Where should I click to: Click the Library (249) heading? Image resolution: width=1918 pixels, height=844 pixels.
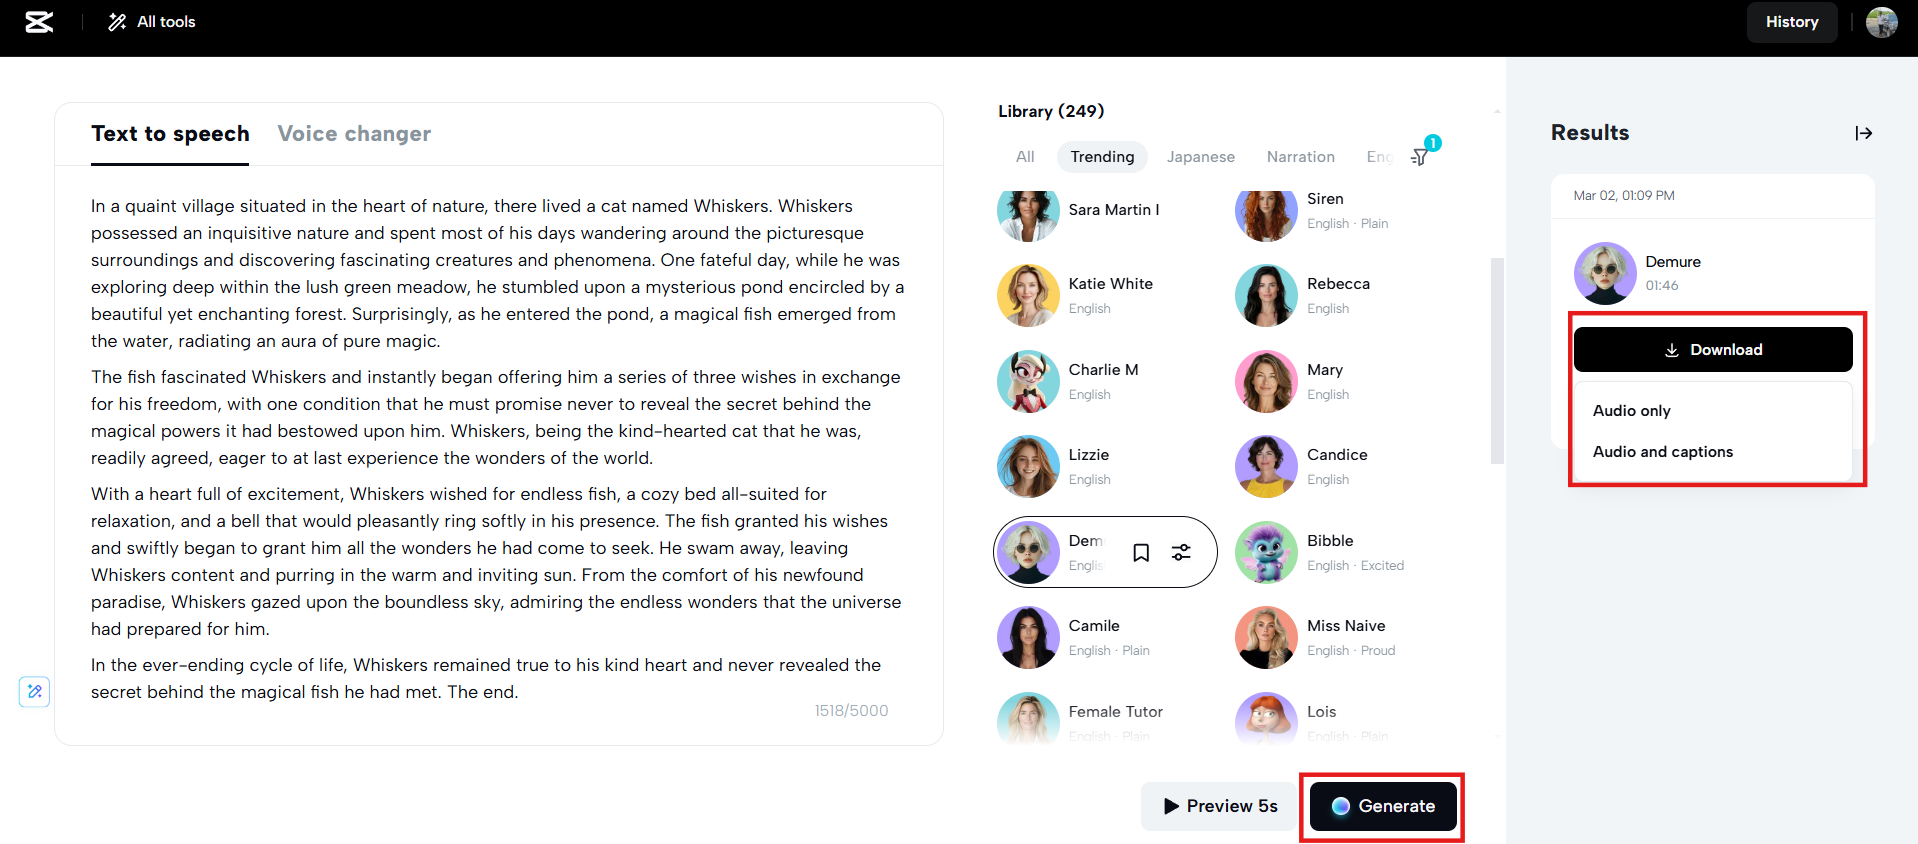[x=1051, y=111]
